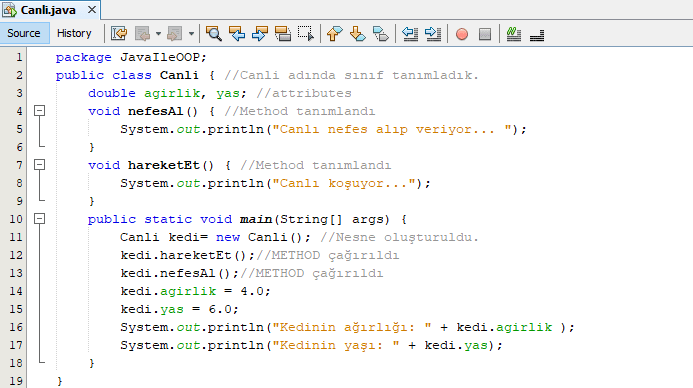Image resolution: width=693 pixels, height=388 pixels.
Task: Click the red Start Macro Recording button
Action: [462, 34]
